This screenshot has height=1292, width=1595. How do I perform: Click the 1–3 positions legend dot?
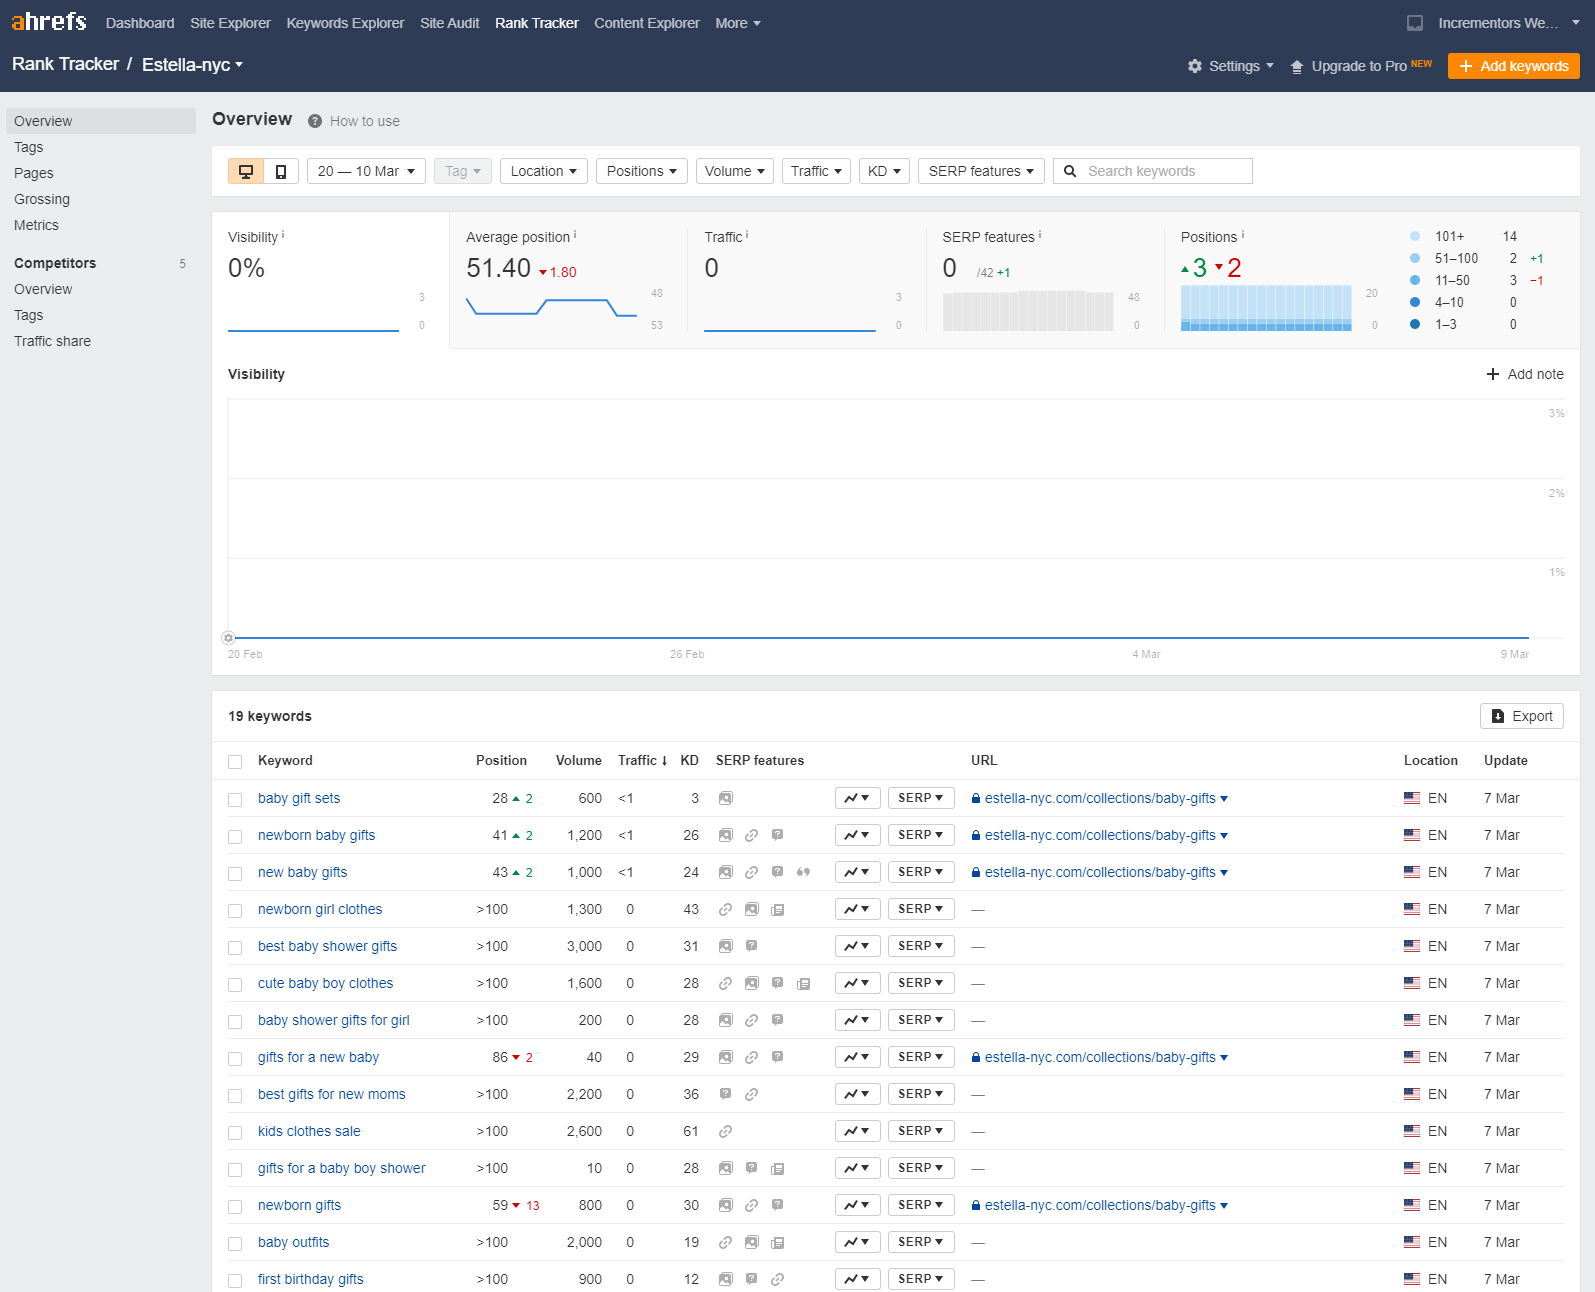[1415, 324]
